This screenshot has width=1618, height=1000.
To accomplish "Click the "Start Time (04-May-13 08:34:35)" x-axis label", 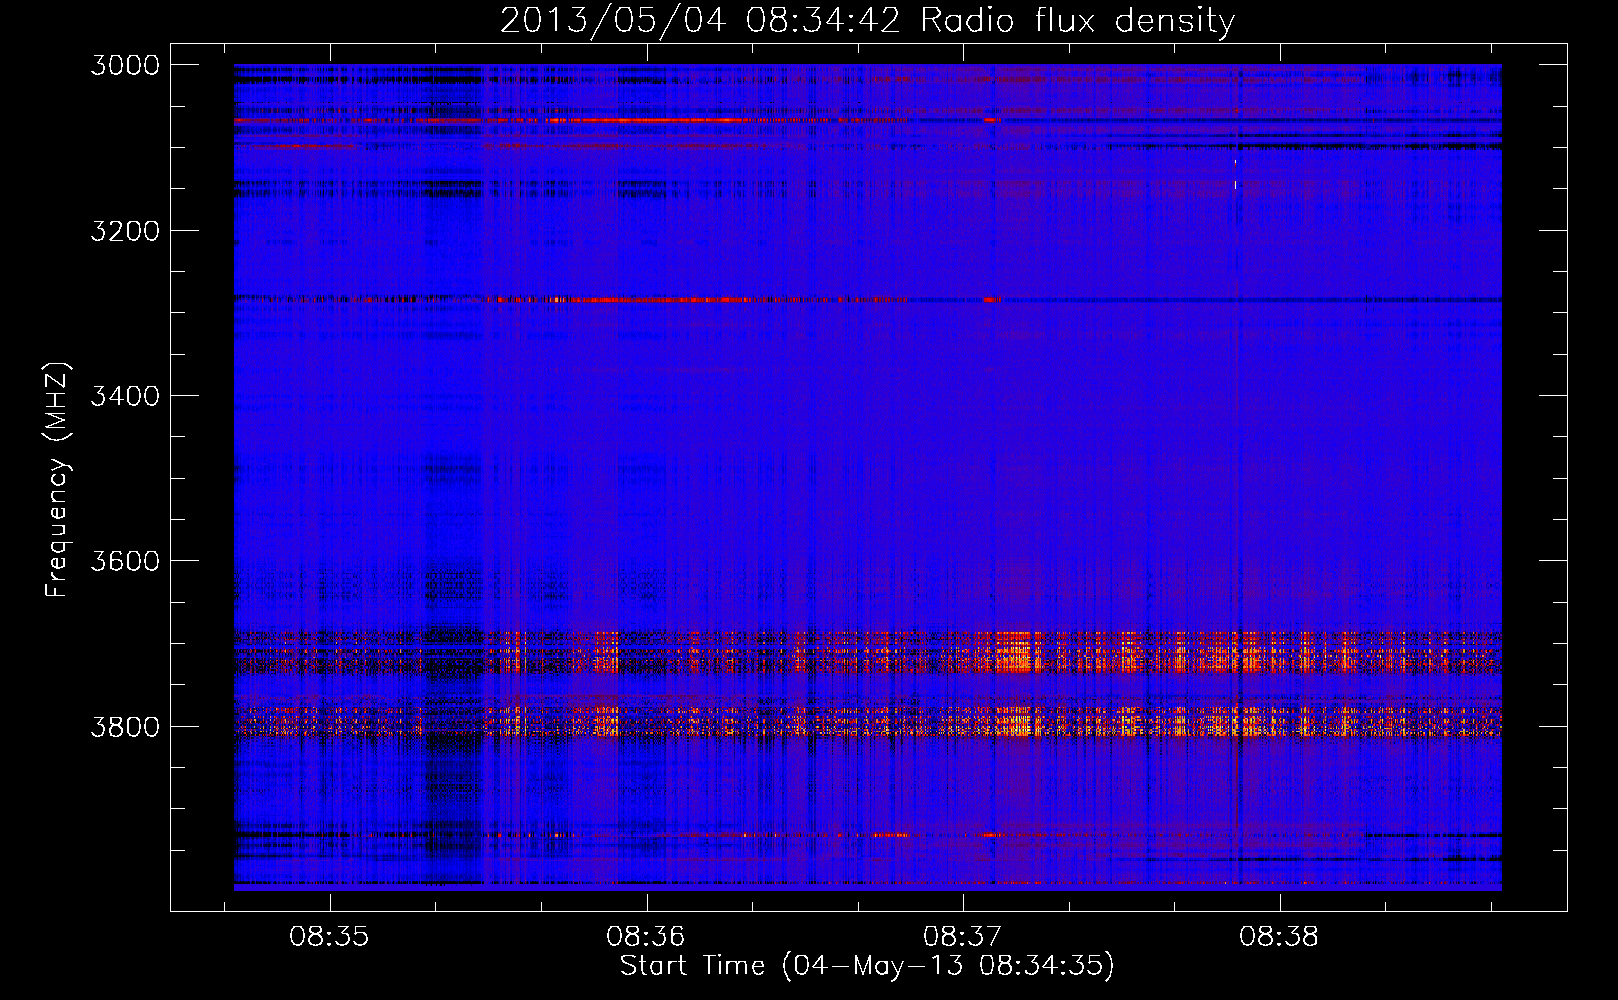I will [x=867, y=966].
